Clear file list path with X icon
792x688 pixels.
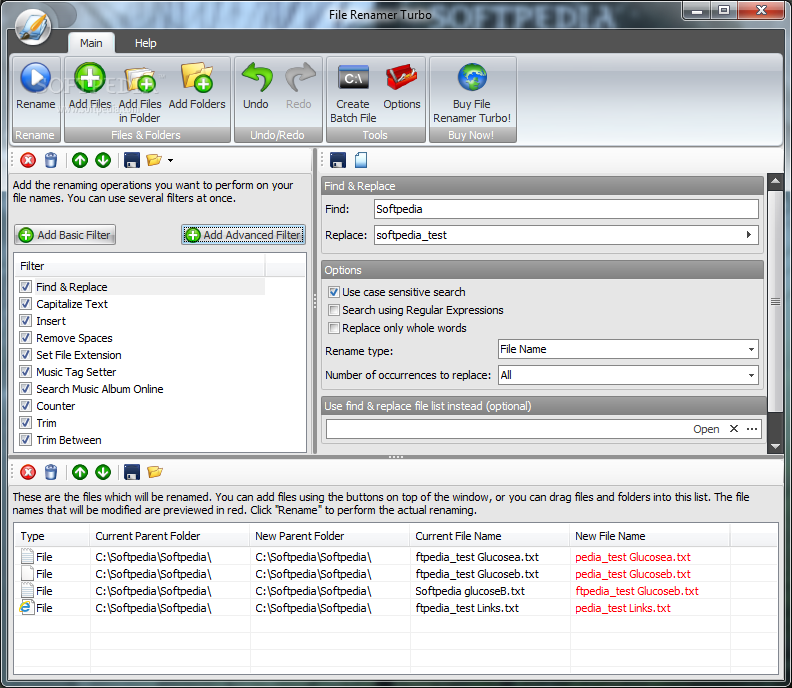734,429
